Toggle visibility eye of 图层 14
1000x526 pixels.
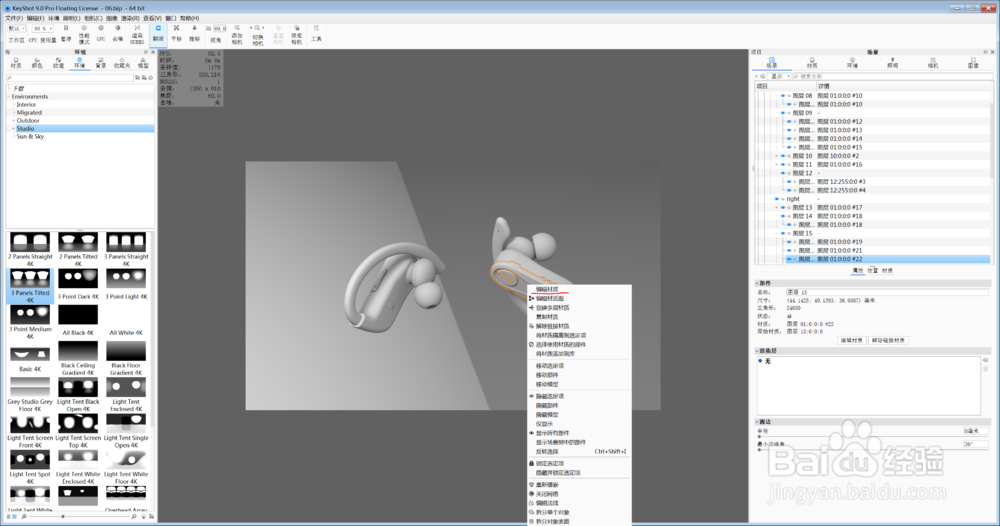(x=783, y=216)
